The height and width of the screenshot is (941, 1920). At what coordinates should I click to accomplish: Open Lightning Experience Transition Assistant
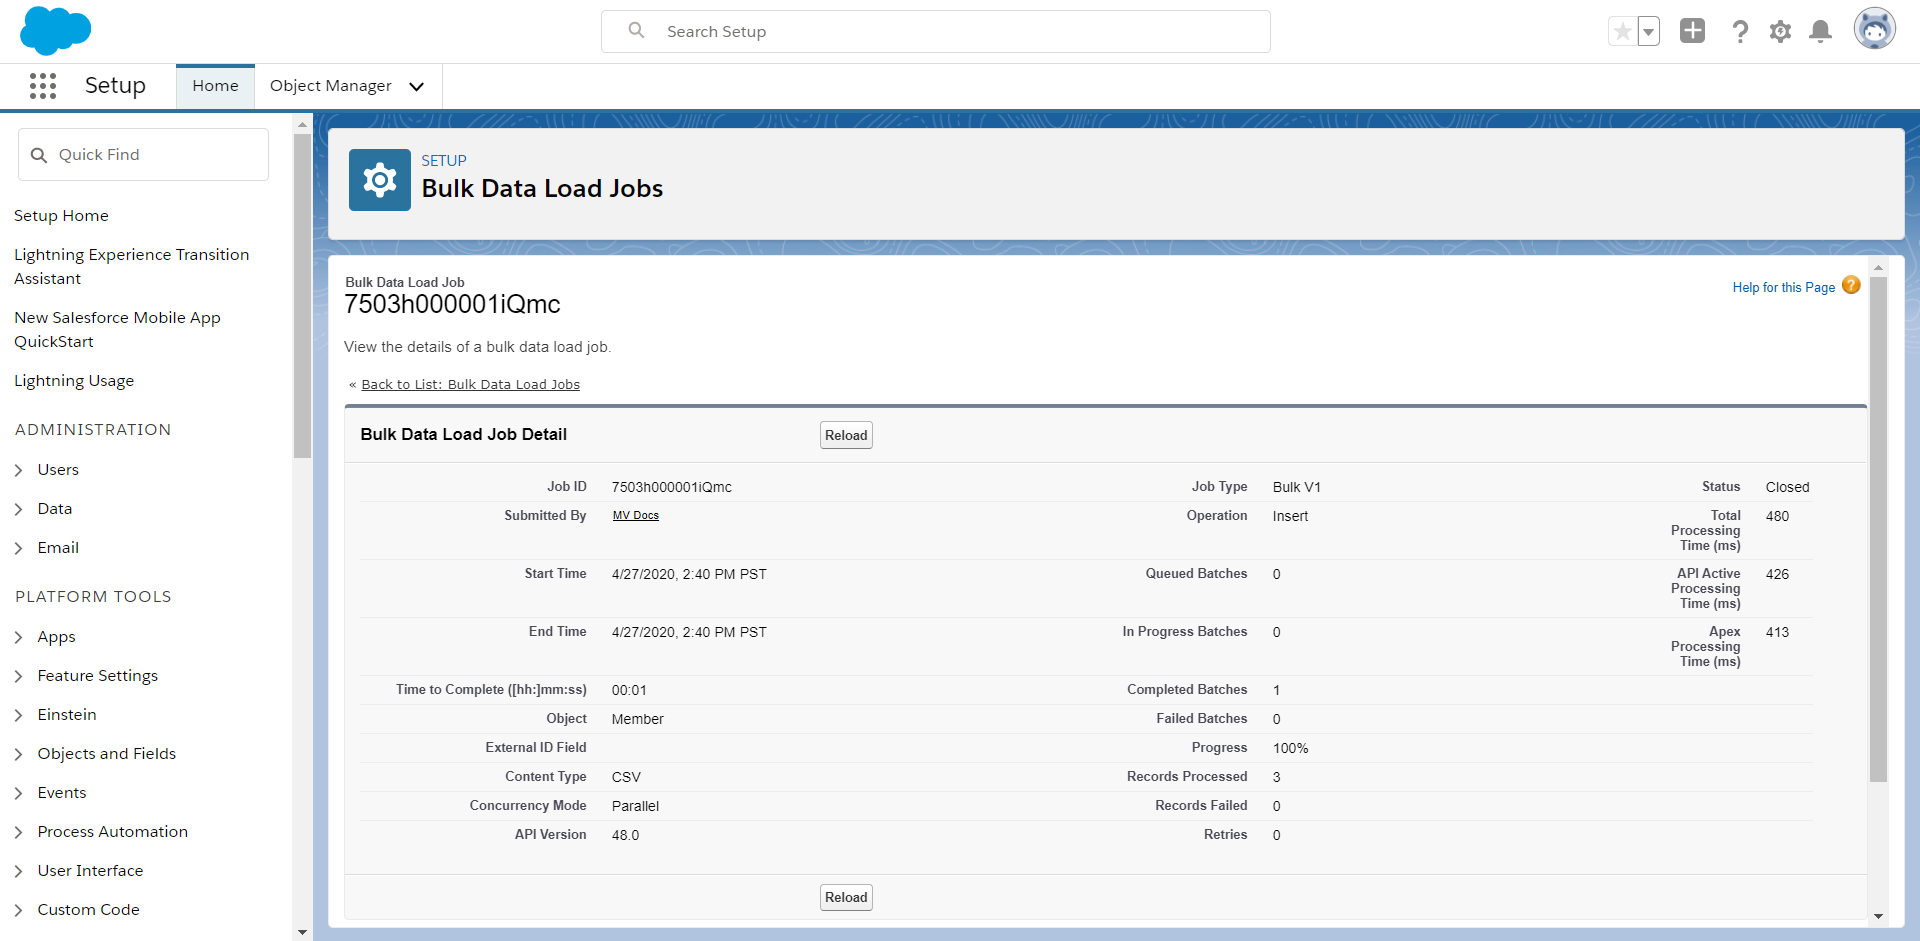(x=132, y=267)
